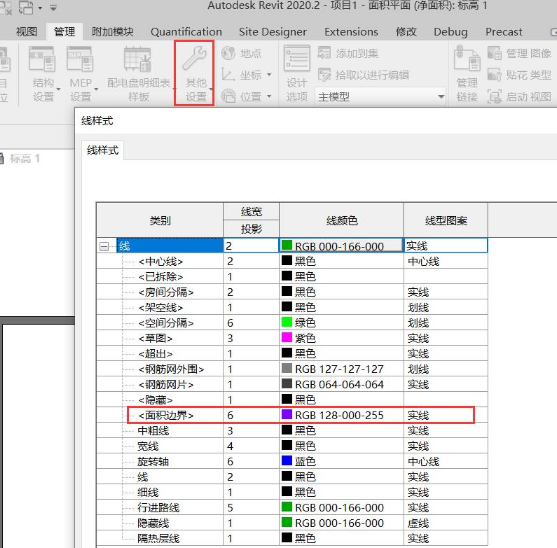Image resolution: width=557 pixels, height=548 pixels.
Task: Click 旋转轴 blue color swatch
Action: pyautogui.click(x=287, y=461)
